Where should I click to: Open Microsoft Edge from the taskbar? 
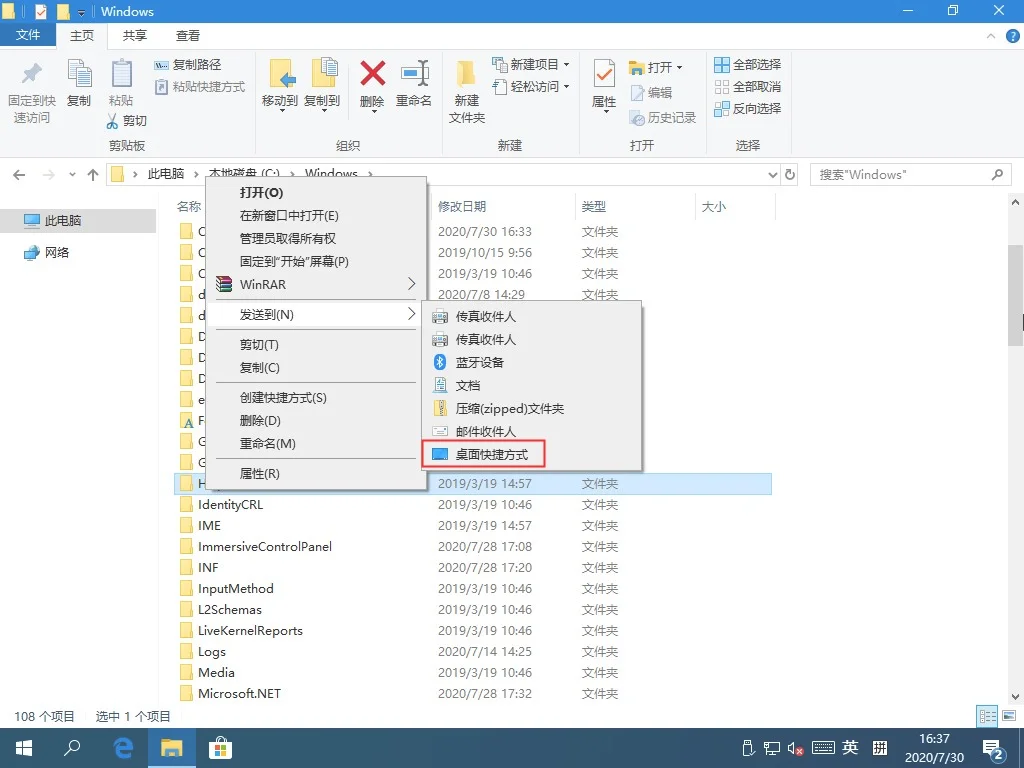[x=123, y=748]
